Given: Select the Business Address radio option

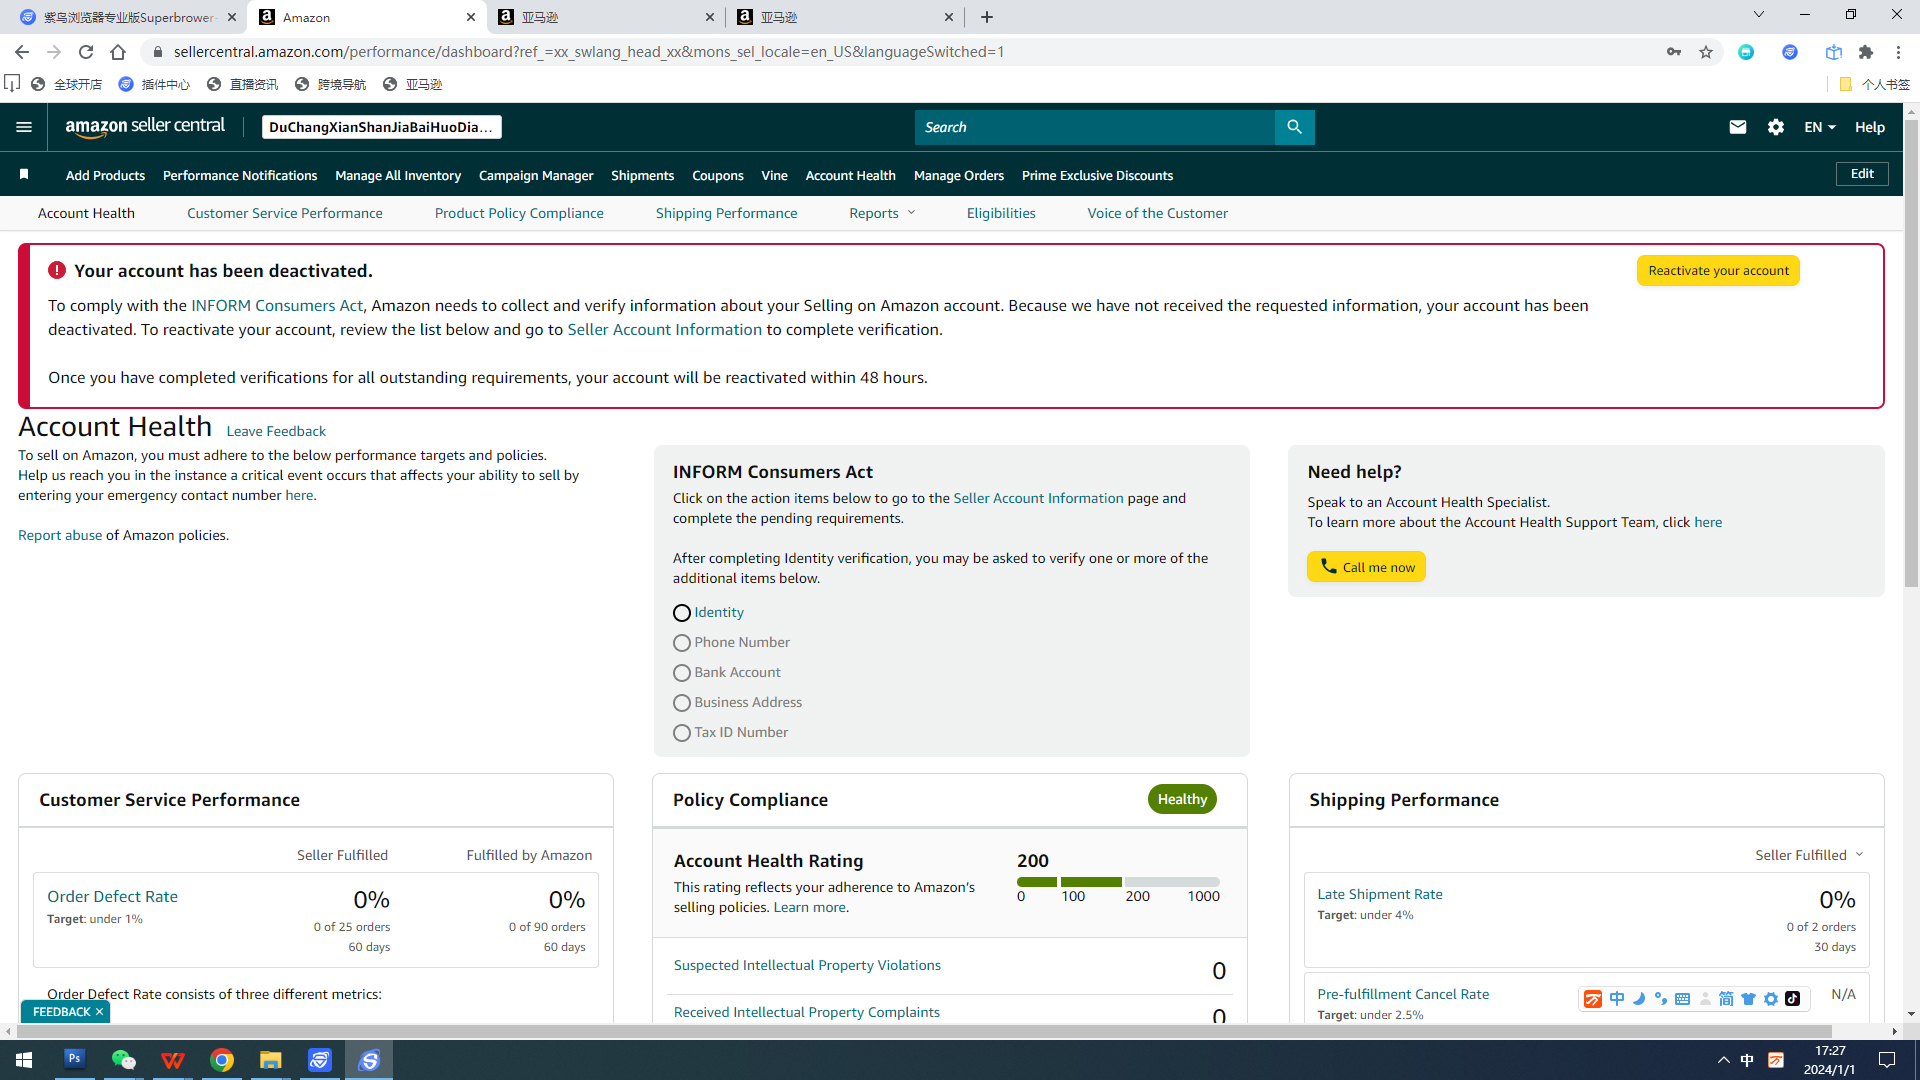Looking at the screenshot, I should [x=682, y=703].
